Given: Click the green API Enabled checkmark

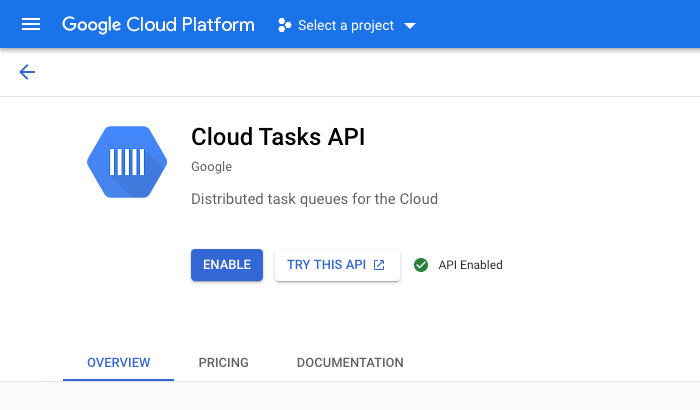Looking at the screenshot, I should pyautogui.click(x=421, y=265).
